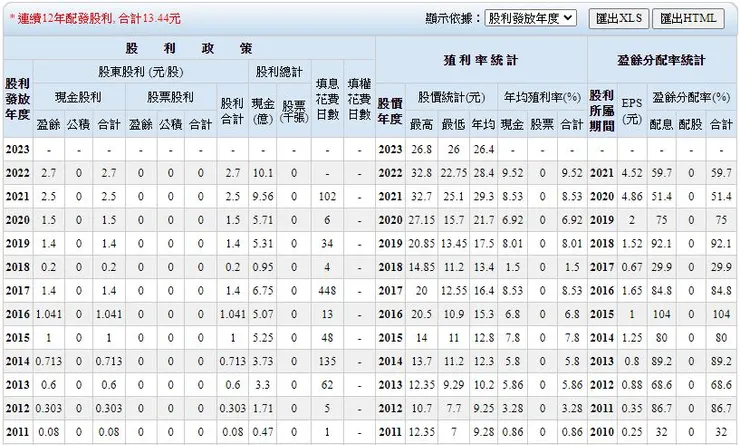Click the 32.8 highest price for 2022

coord(421,173)
